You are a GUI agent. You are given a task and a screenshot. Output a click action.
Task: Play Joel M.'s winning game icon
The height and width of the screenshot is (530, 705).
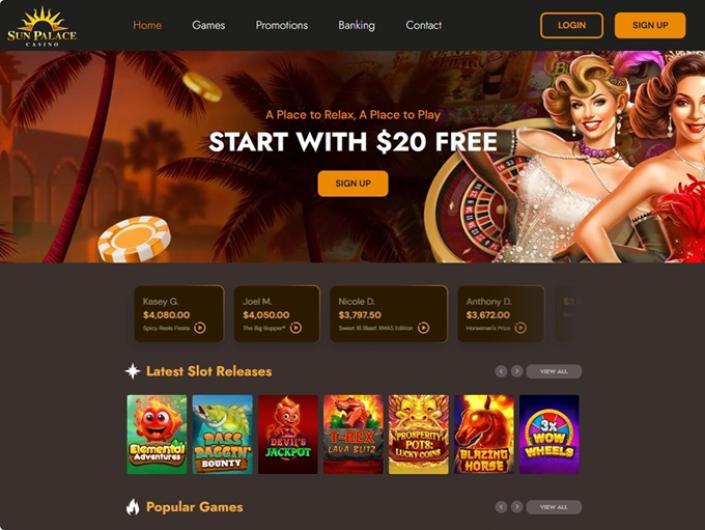point(296,328)
